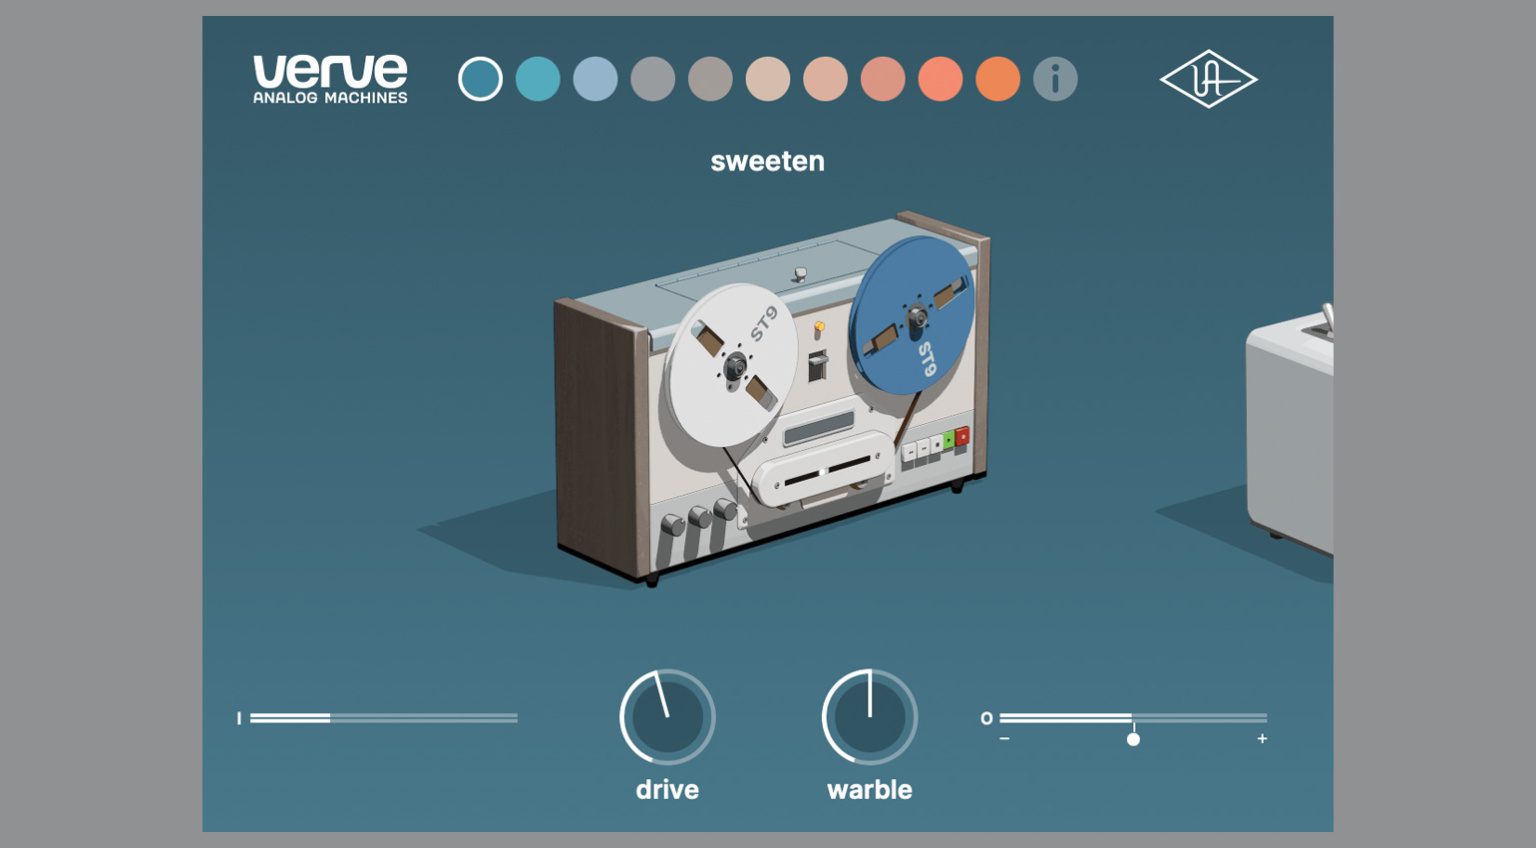
Task: Click the preset name sweeten
Action: [x=768, y=161]
